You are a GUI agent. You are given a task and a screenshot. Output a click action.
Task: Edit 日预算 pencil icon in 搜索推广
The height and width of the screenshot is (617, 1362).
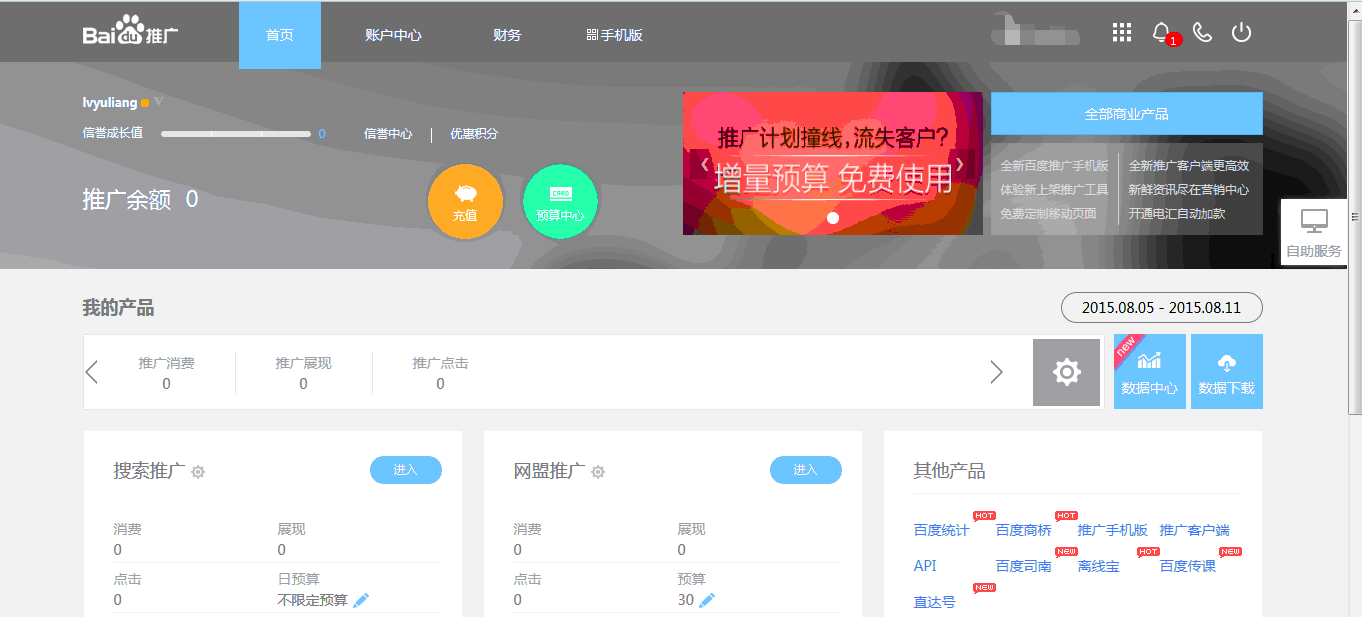pos(361,600)
